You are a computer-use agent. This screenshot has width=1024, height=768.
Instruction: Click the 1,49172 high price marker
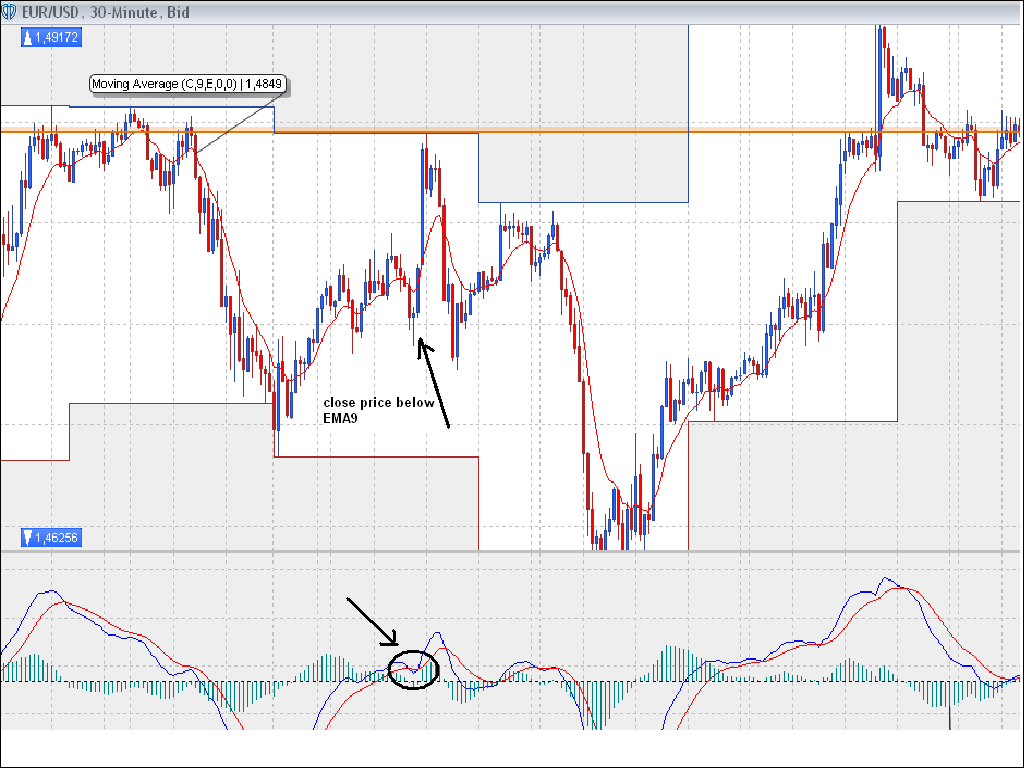(51, 37)
